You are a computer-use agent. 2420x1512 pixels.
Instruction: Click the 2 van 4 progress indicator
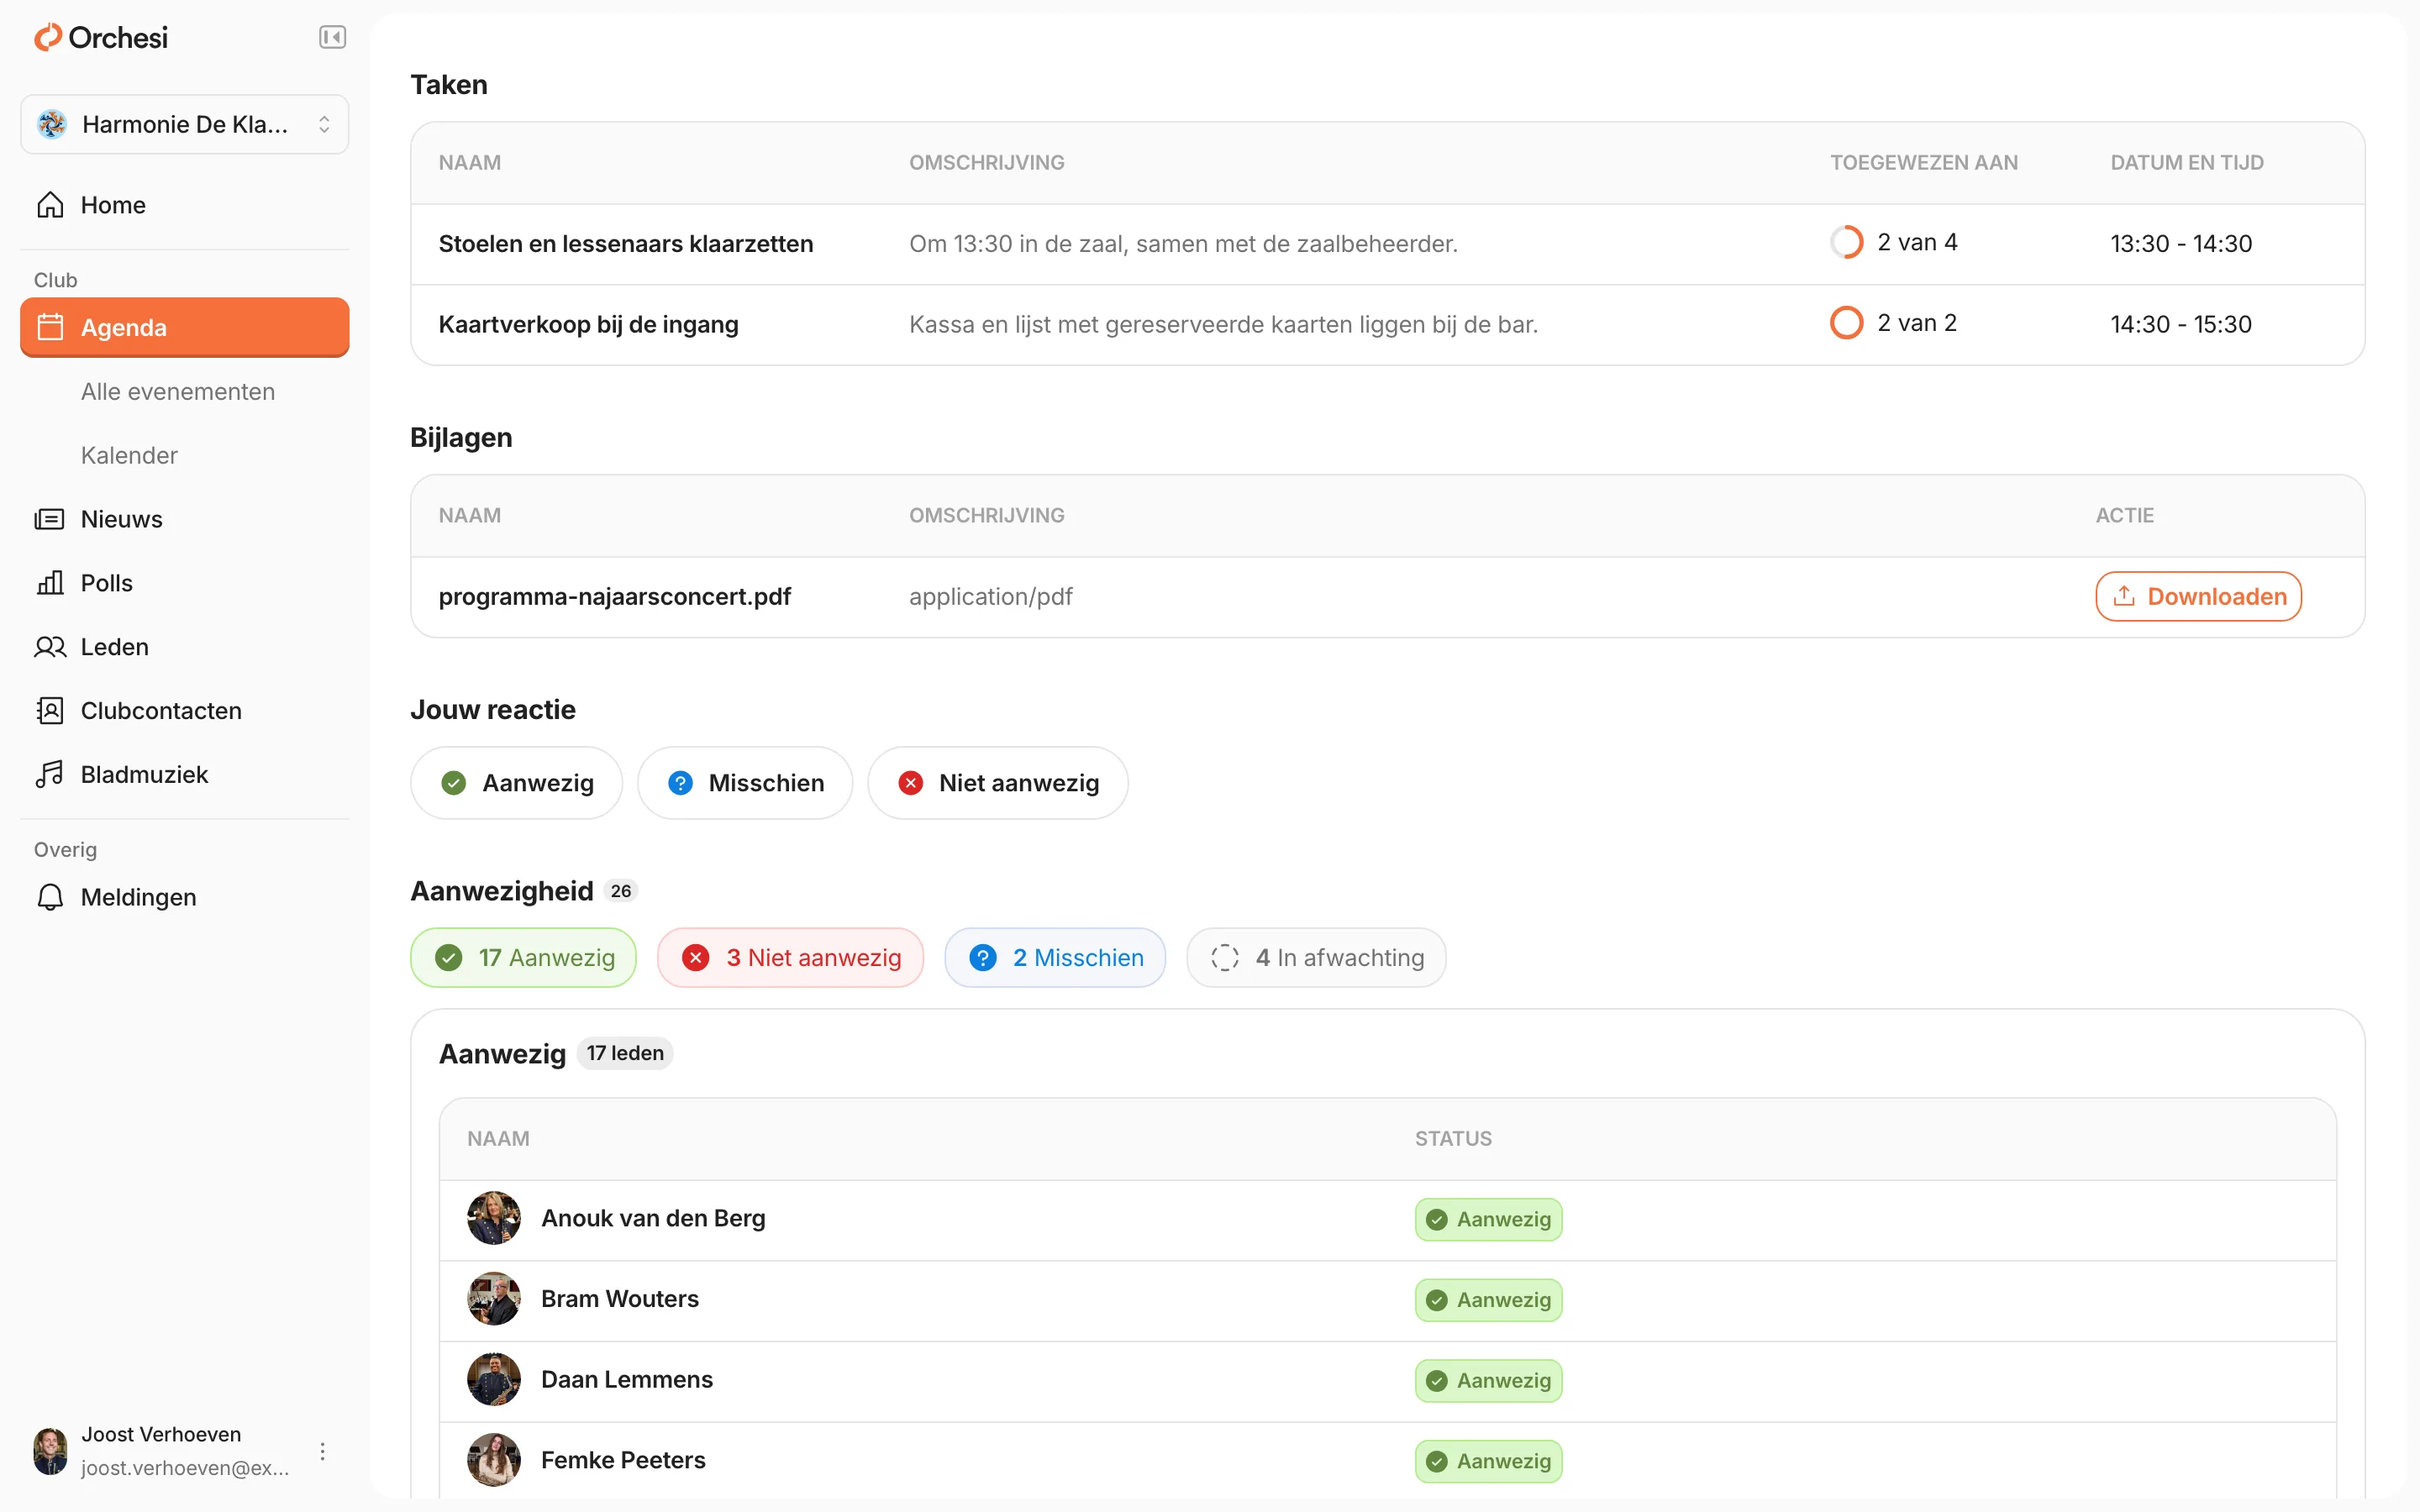[x=1893, y=243]
